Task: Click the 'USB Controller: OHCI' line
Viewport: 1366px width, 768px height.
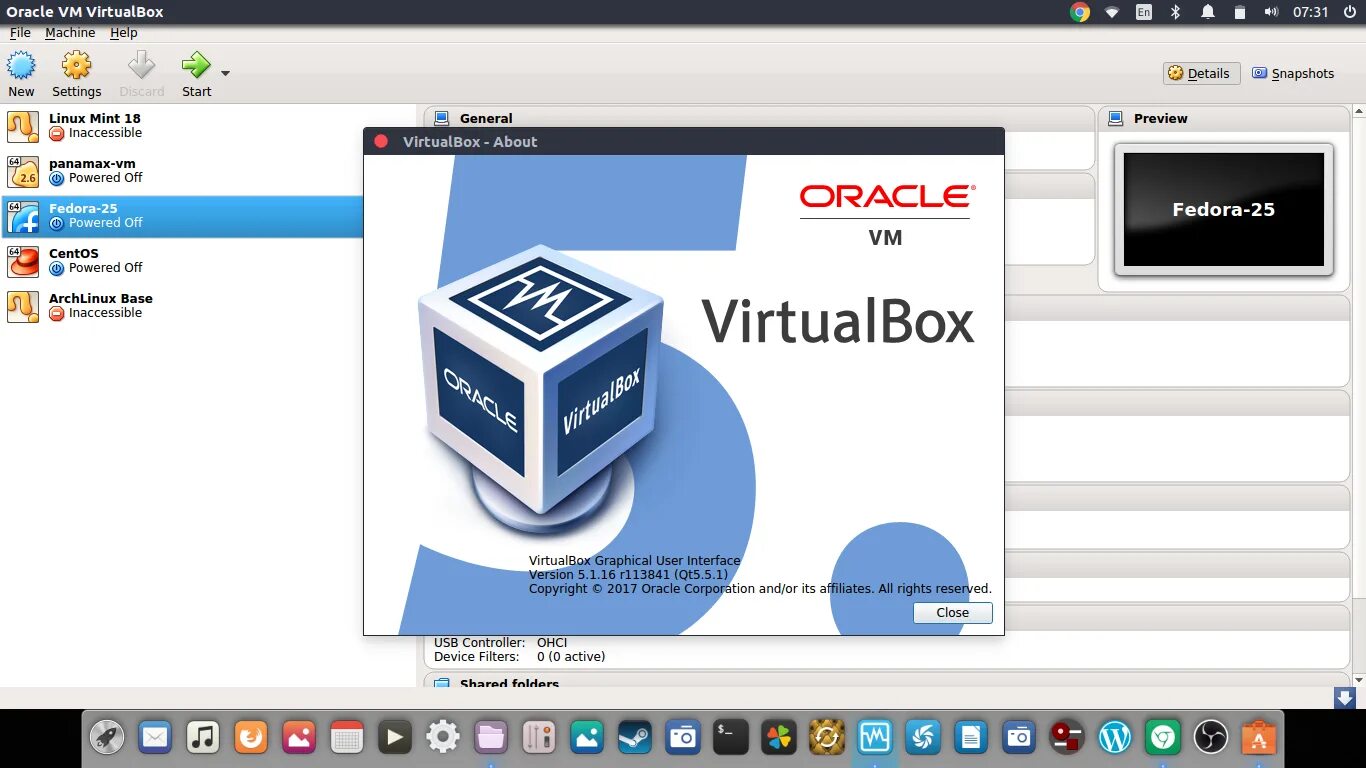Action: pyautogui.click(x=501, y=643)
